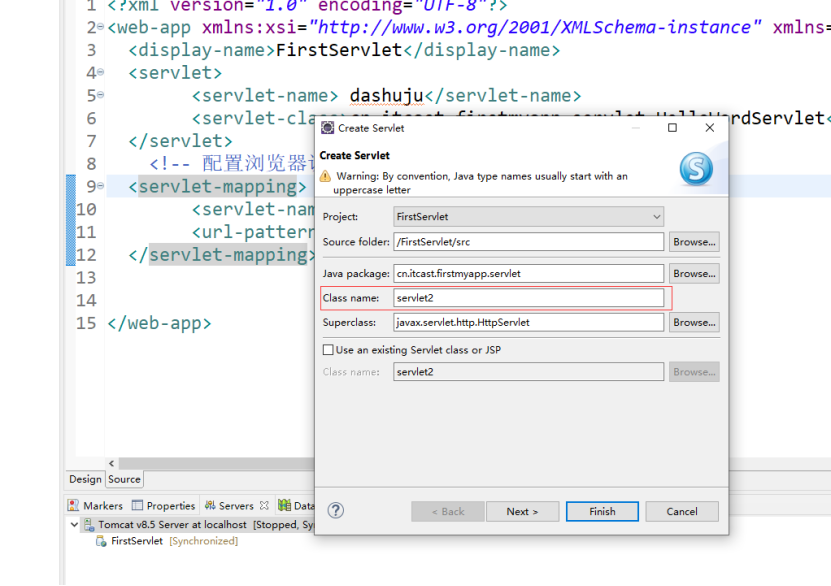Close the Create Servlet dialog
831x586 pixels.
(x=710, y=128)
